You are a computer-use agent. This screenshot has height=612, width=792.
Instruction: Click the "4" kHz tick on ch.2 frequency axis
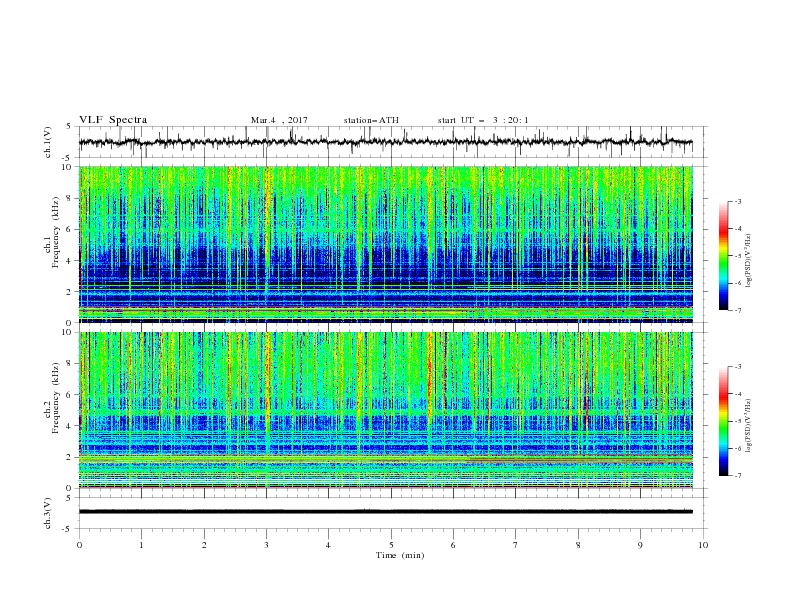[x=70, y=426]
